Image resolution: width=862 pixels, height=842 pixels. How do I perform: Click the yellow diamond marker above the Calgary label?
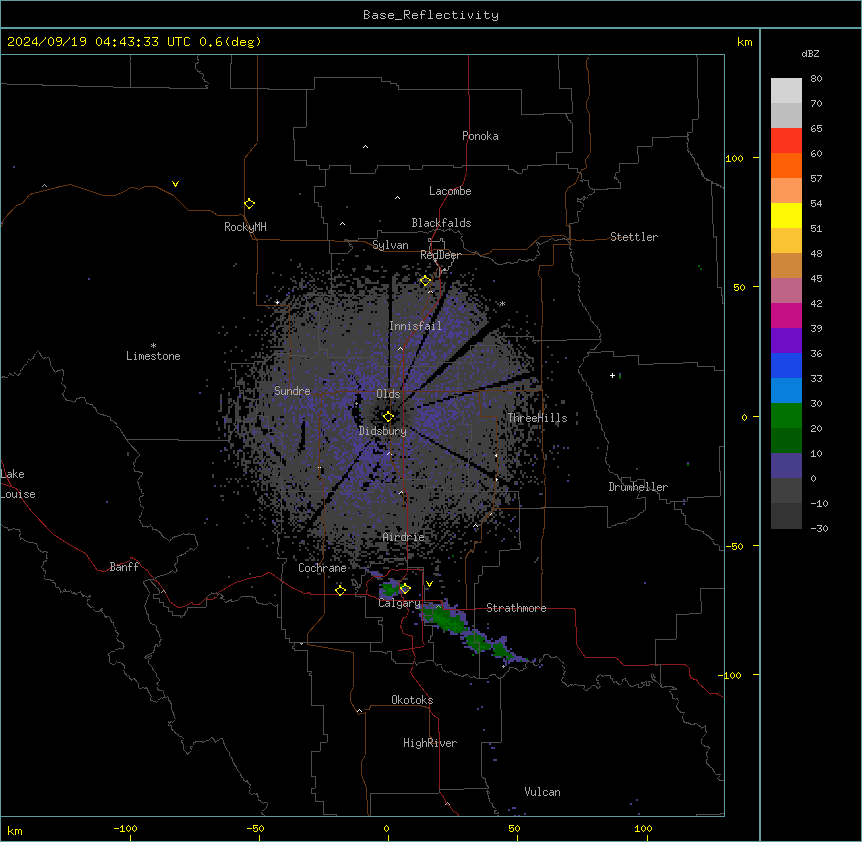coord(405,589)
